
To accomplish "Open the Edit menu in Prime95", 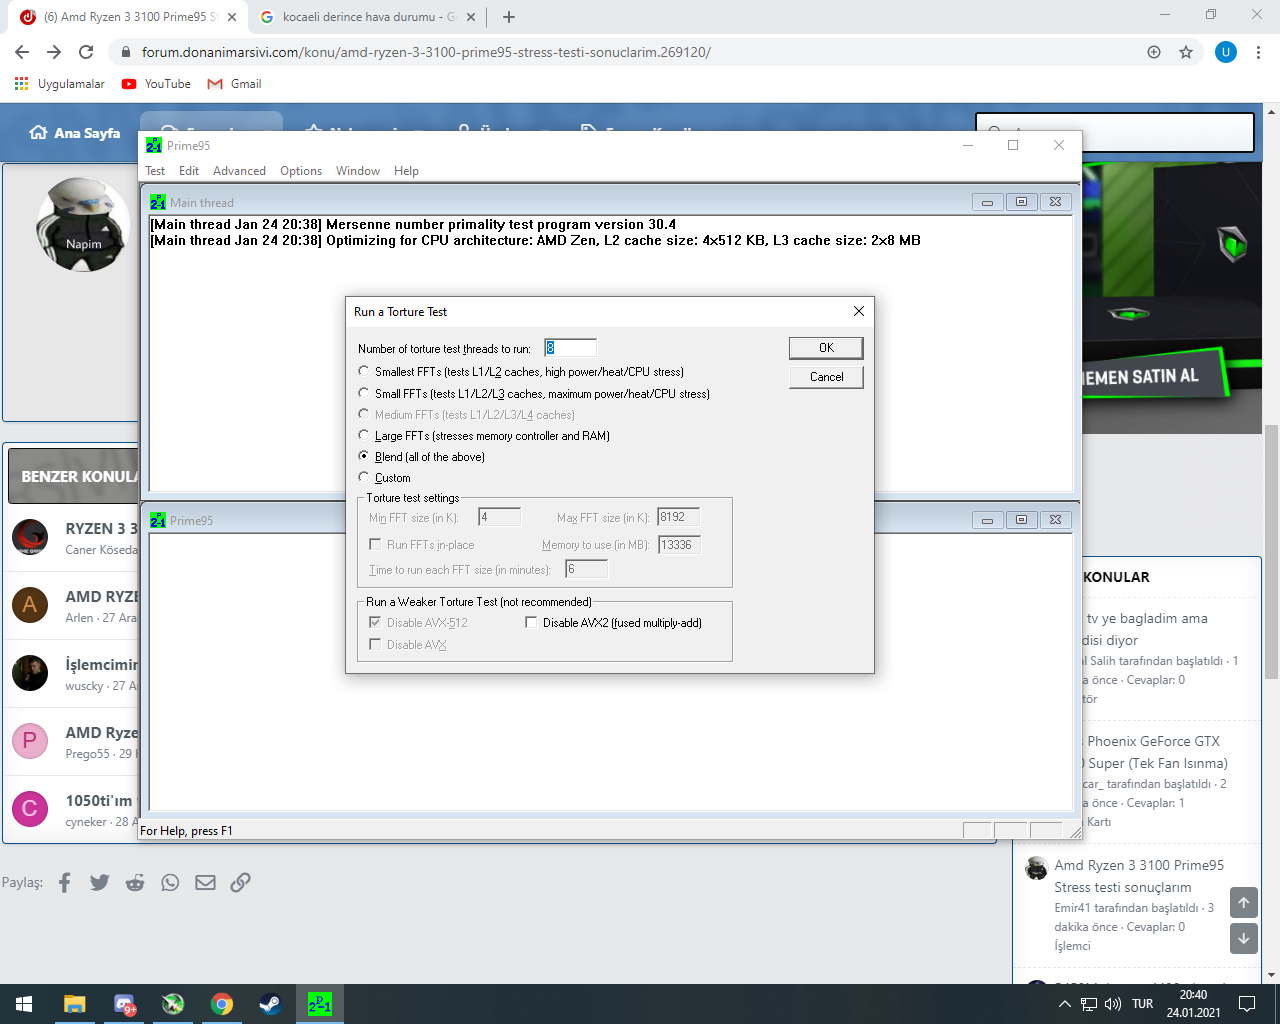I will [x=189, y=171].
